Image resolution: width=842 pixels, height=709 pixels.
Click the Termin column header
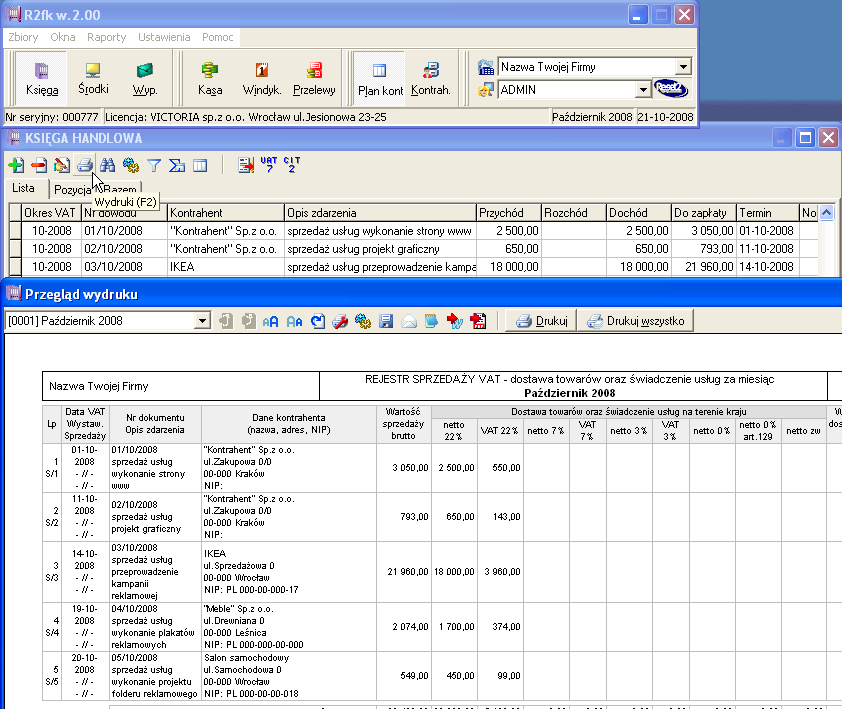[768, 213]
